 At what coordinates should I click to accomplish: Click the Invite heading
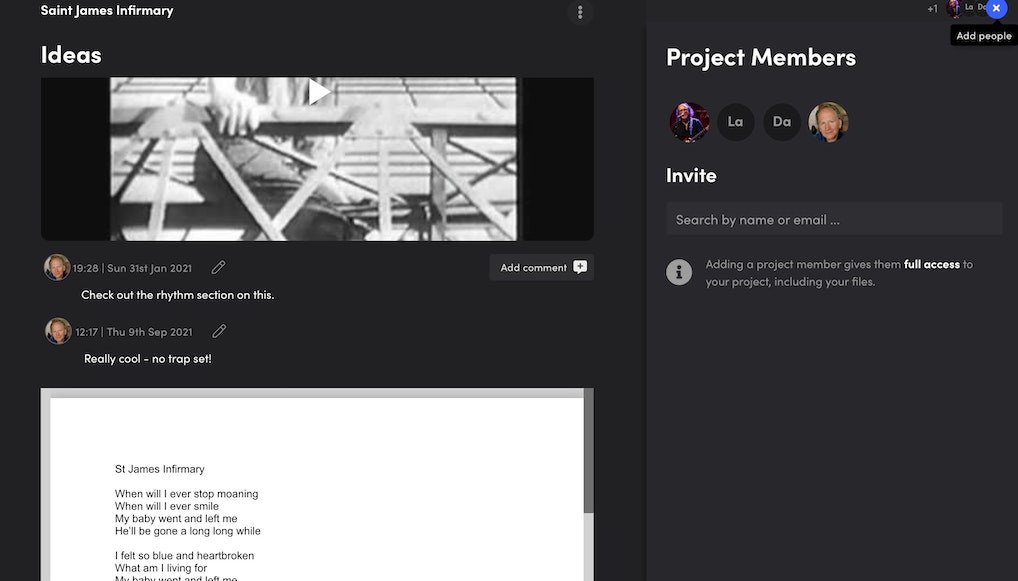(691, 175)
